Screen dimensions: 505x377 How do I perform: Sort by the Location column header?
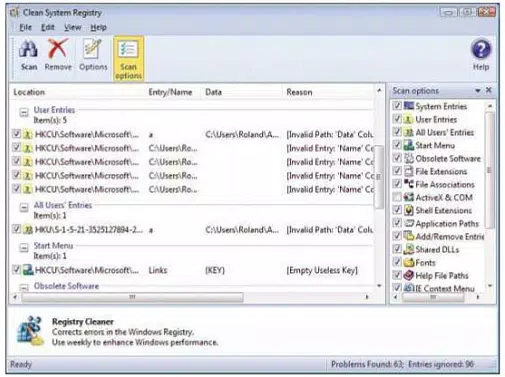[x=77, y=92]
